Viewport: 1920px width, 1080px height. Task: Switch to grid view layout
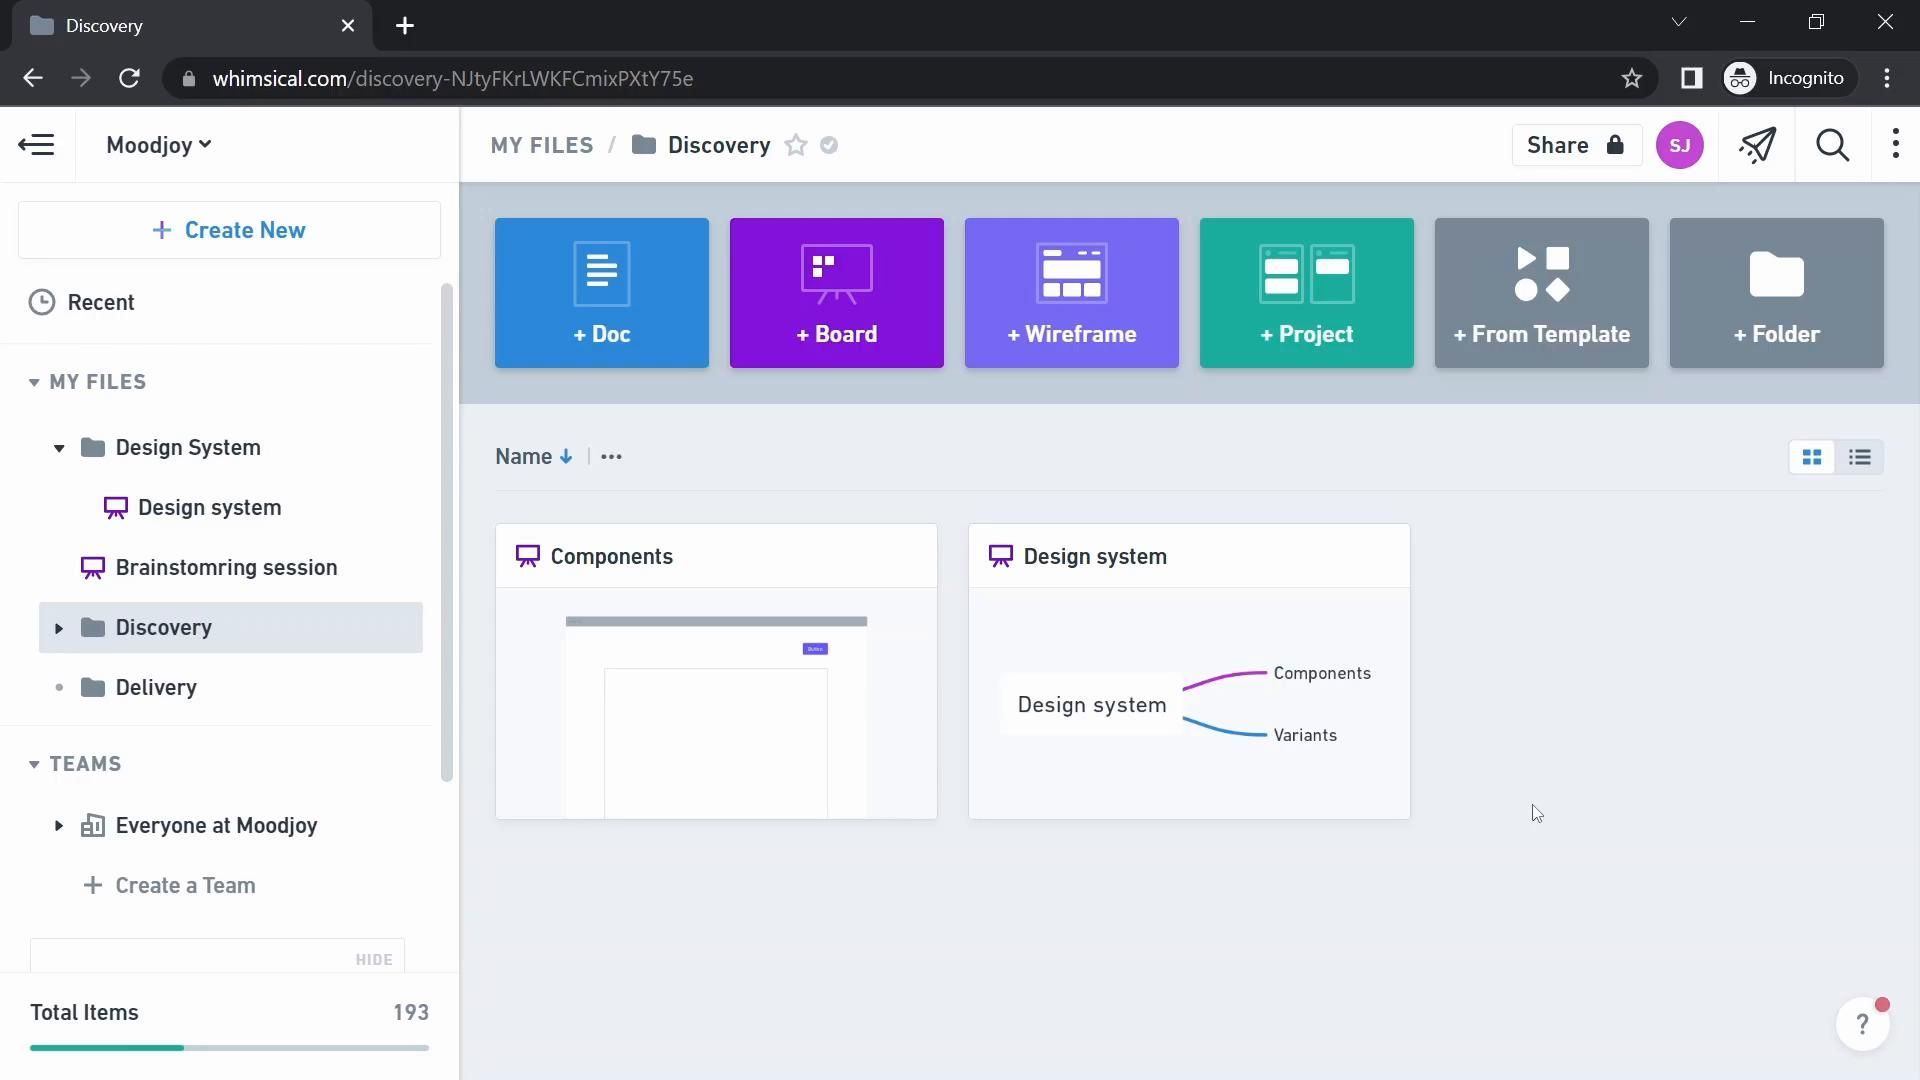tap(1811, 457)
